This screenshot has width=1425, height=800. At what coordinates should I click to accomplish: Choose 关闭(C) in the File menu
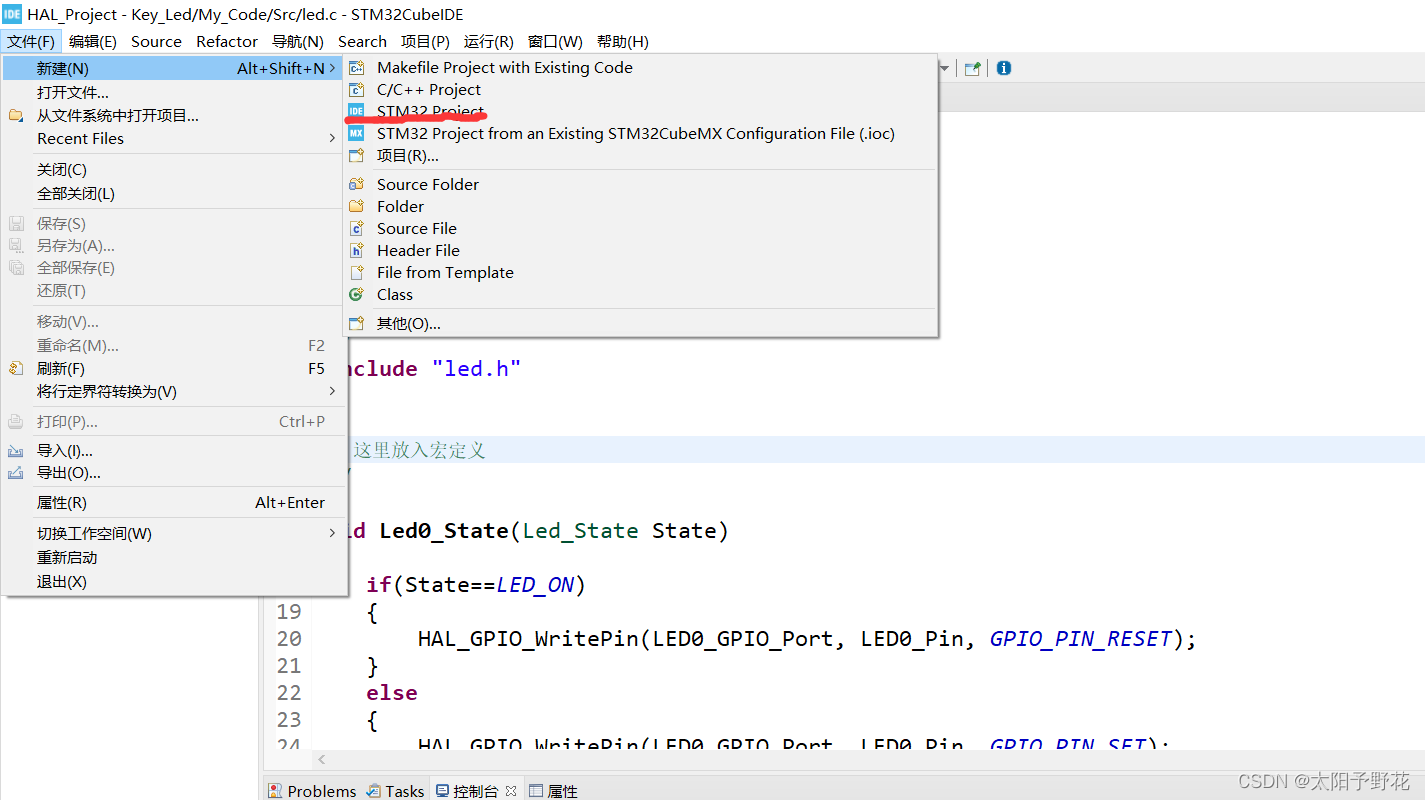click(174, 170)
